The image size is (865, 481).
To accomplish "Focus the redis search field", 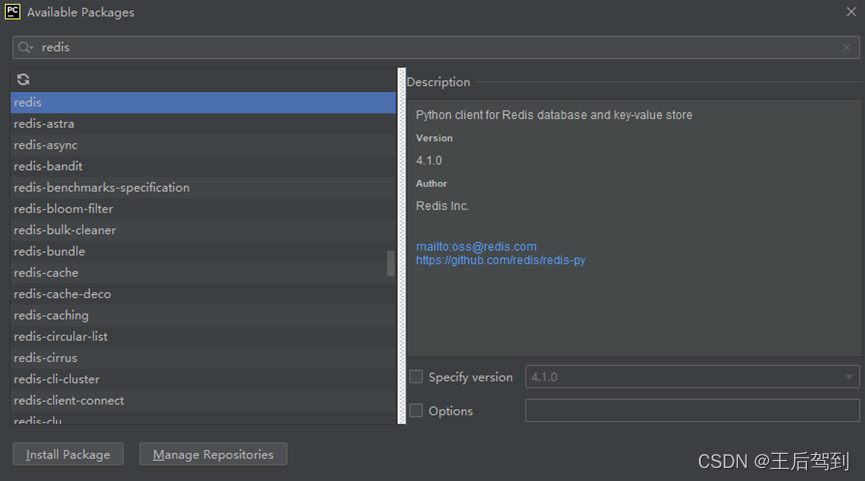I will coord(436,47).
